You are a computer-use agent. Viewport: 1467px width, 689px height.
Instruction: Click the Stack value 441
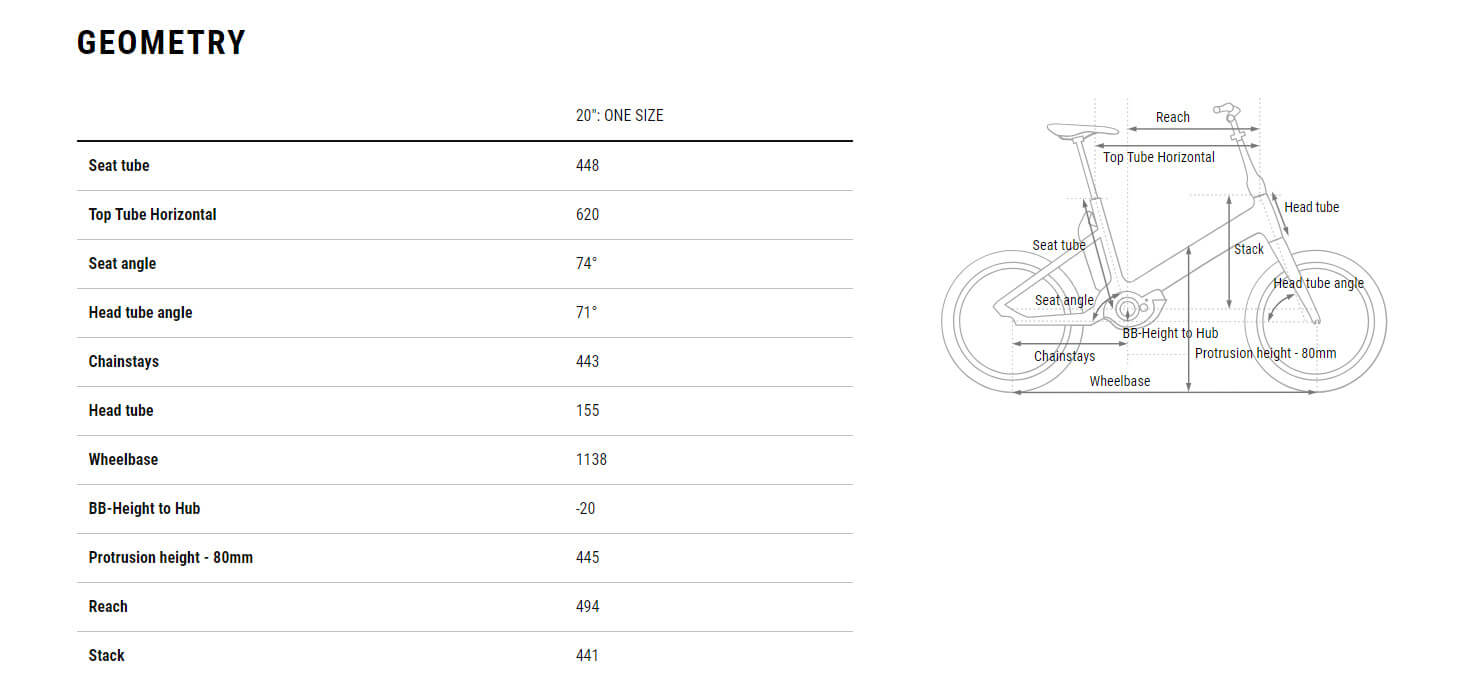[587, 655]
